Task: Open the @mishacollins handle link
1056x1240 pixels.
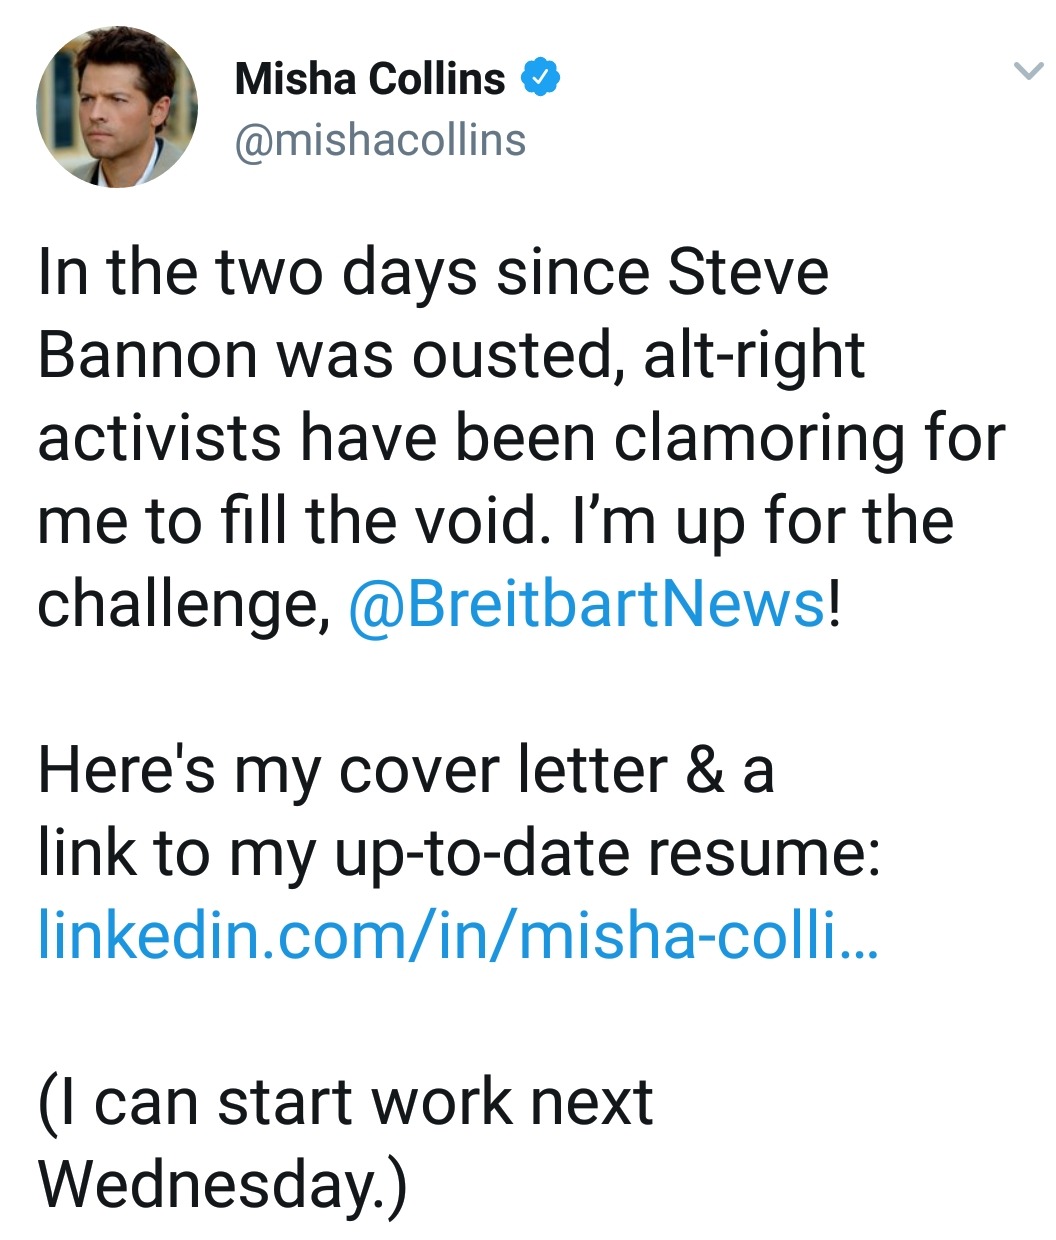Action: click(380, 140)
